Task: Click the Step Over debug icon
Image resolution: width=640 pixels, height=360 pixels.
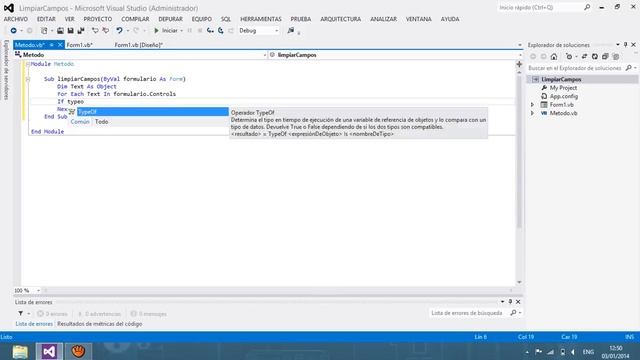Action: click(x=220, y=31)
